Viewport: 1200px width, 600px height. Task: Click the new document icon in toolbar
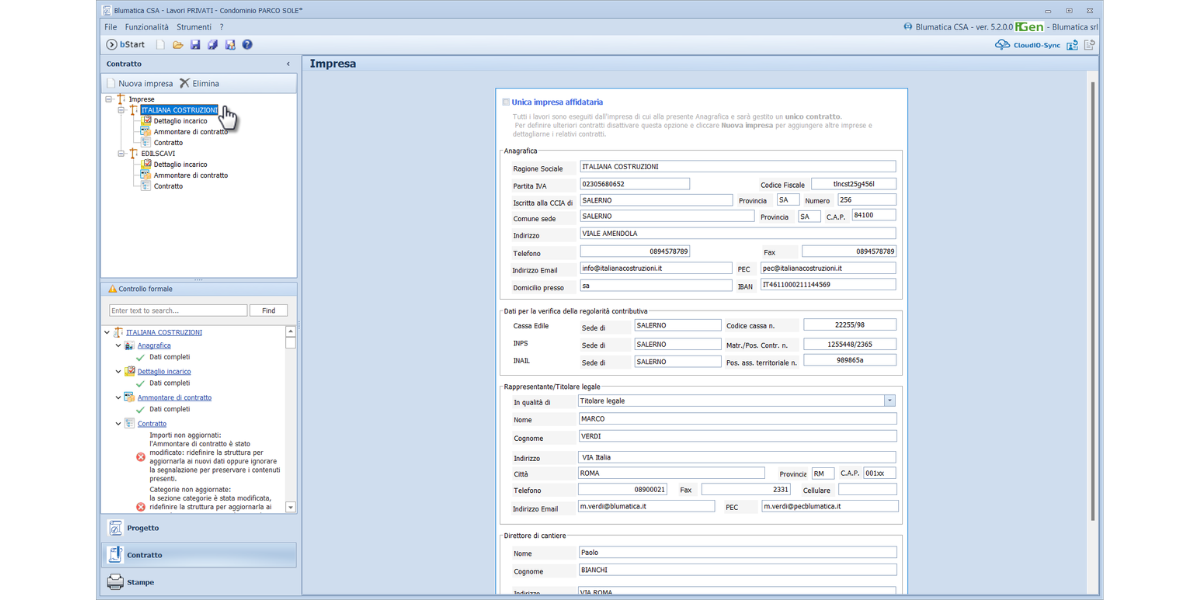pos(161,45)
